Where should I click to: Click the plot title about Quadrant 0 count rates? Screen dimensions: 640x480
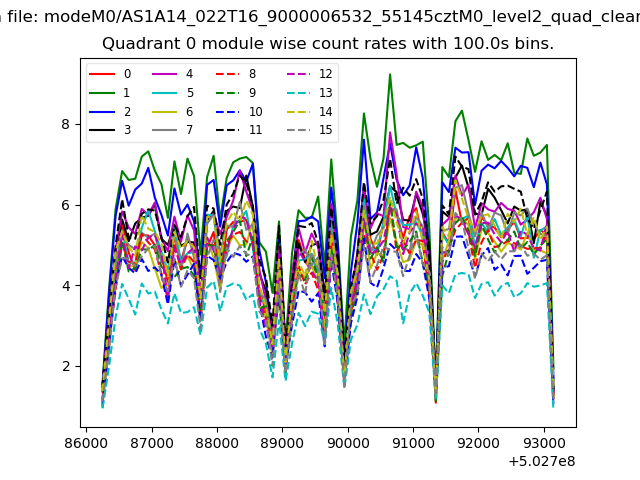pyautogui.click(x=328, y=44)
